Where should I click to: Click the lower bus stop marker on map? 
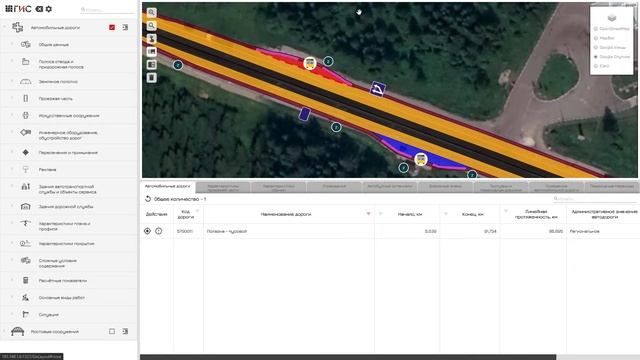[x=421, y=159]
